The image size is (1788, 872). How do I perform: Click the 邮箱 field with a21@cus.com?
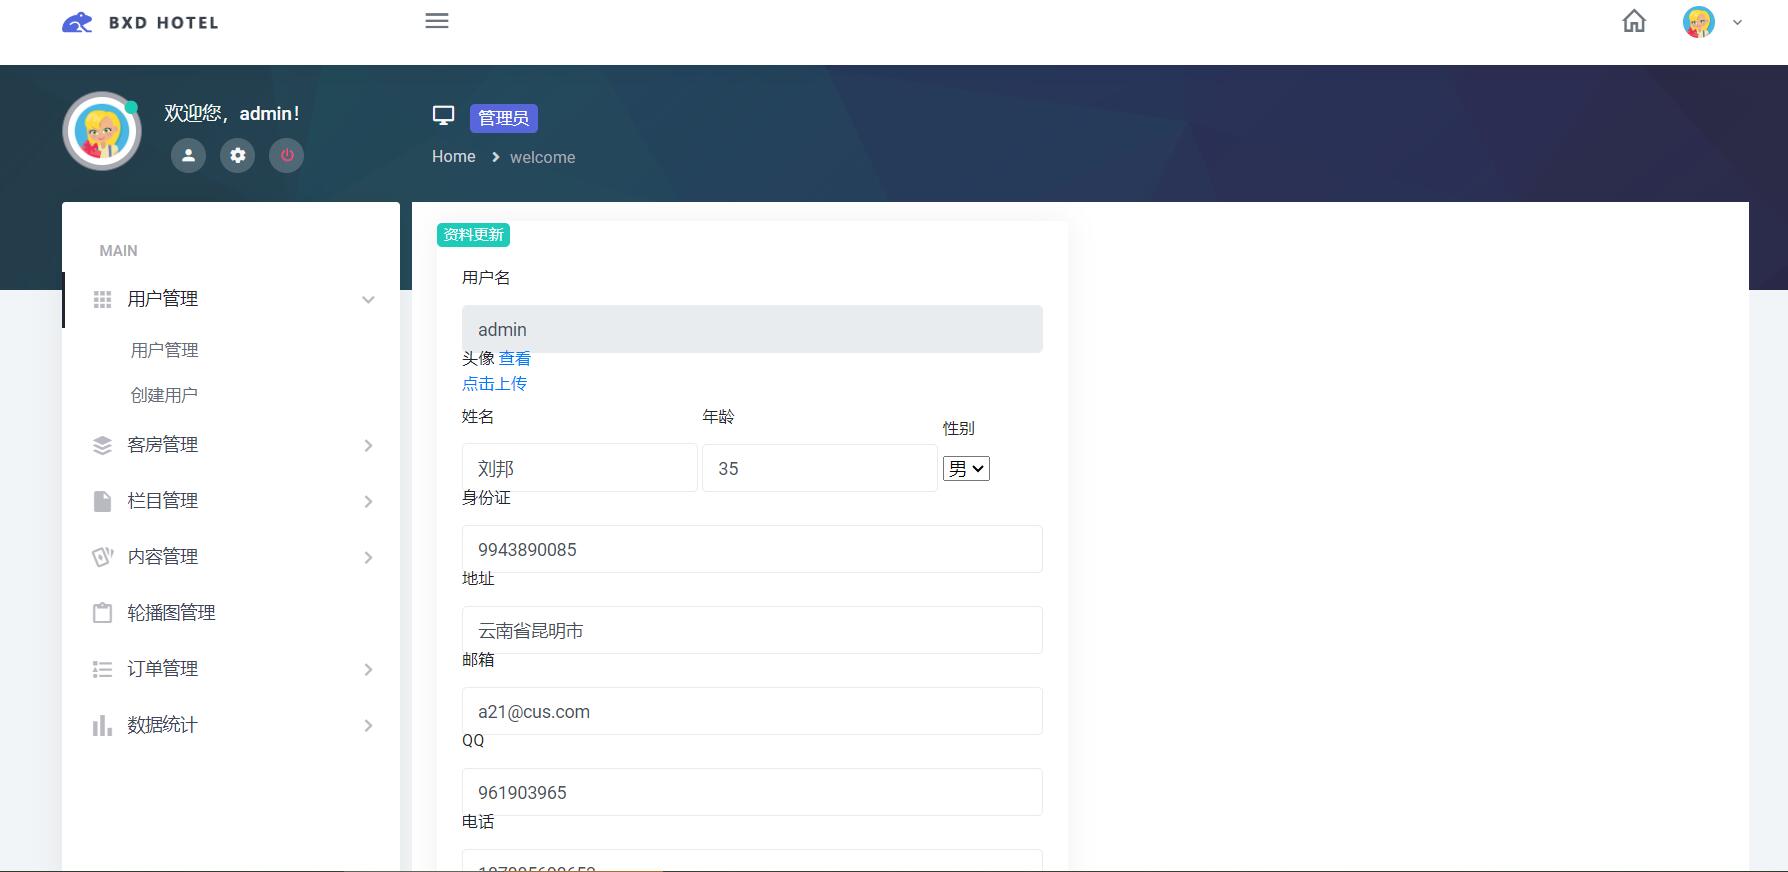click(752, 711)
